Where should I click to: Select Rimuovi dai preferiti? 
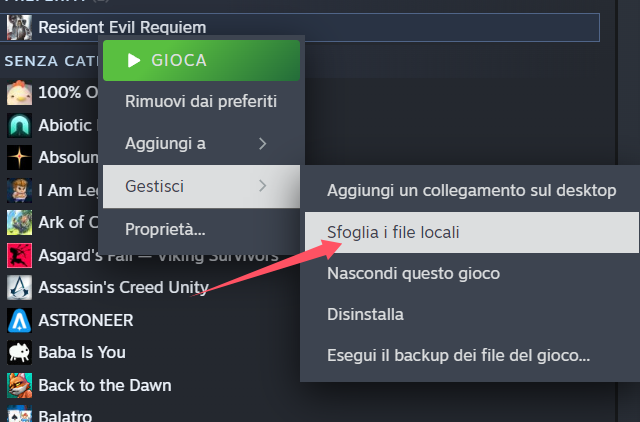(x=201, y=101)
